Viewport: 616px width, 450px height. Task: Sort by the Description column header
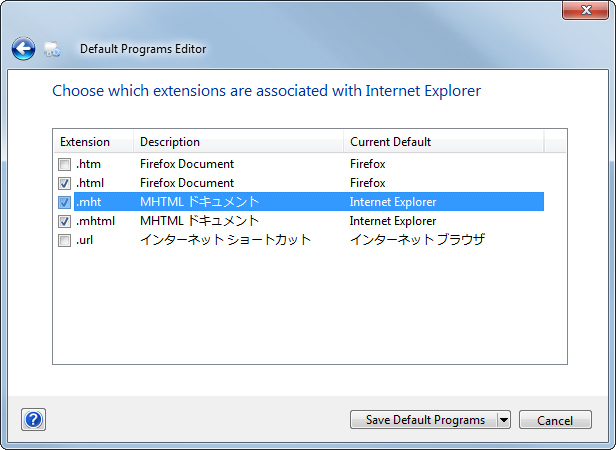(239, 142)
